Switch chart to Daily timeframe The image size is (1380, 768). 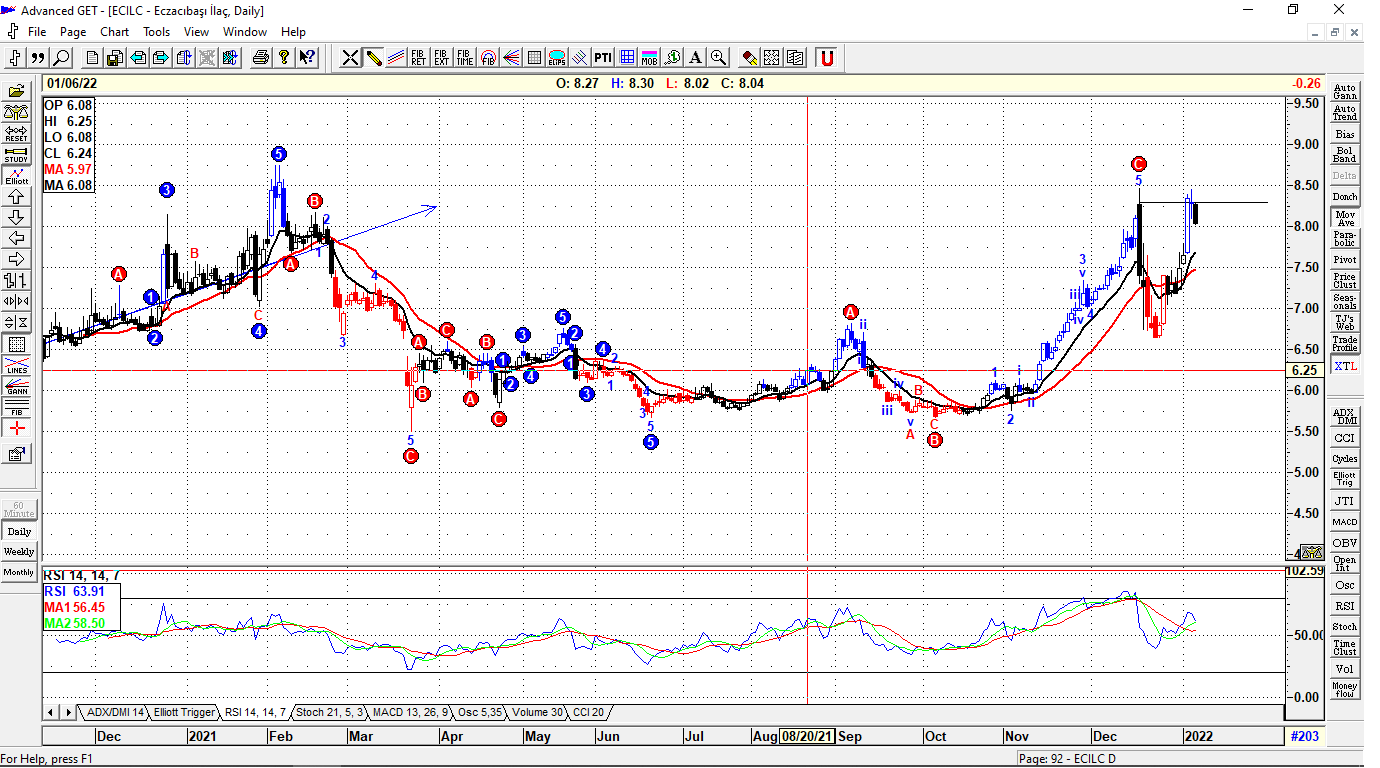19,532
